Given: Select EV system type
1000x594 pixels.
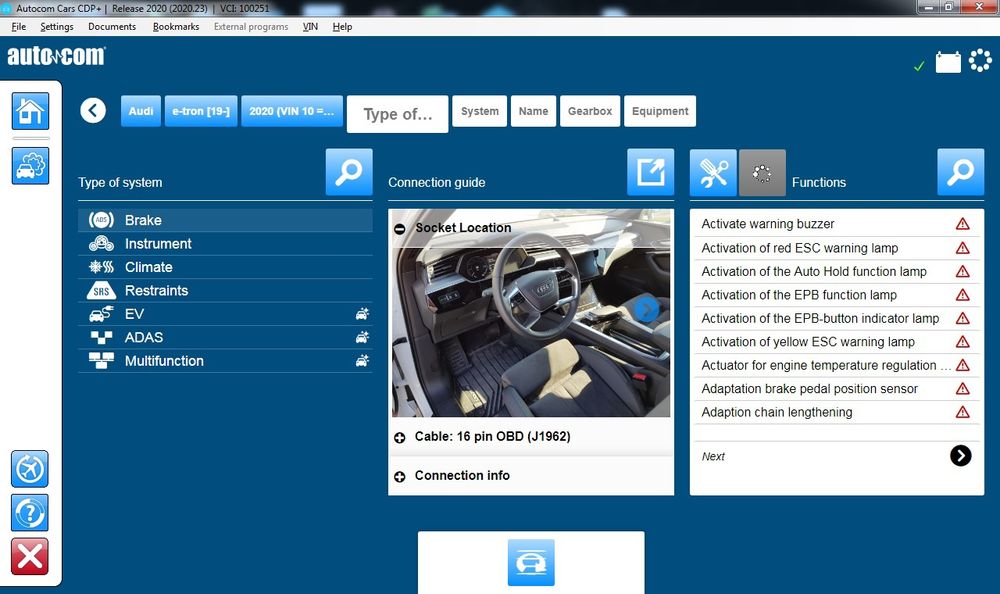Looking at the screenshot, I should click(x=225, y=314).
